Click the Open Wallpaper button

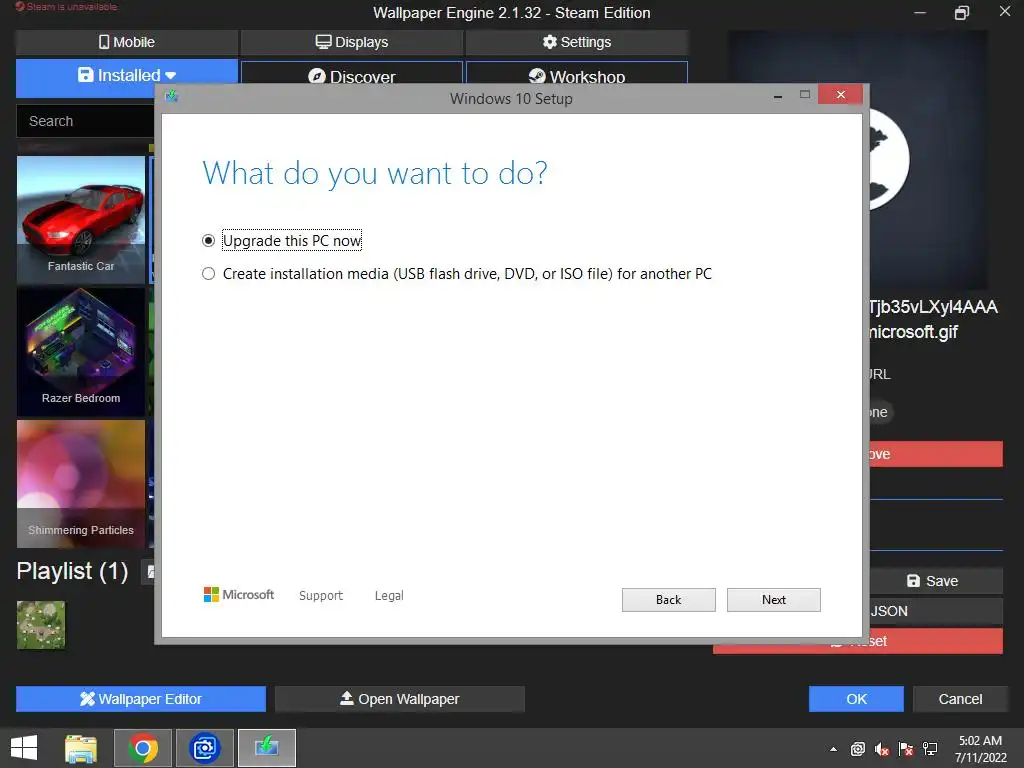click(x=400, y=699)
